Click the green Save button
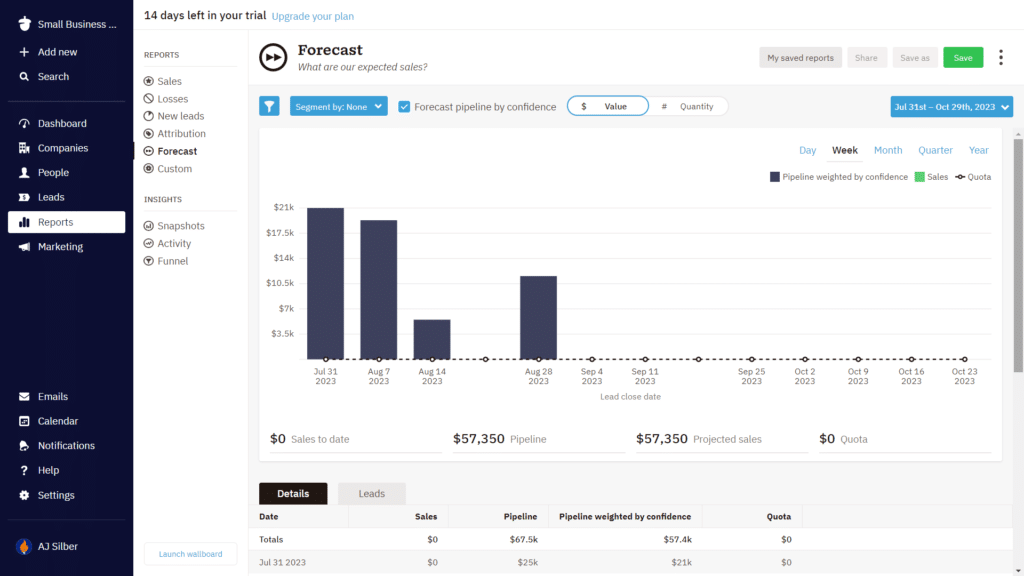The height and width of the screenshot is (576, 1024). click(962, 58)
